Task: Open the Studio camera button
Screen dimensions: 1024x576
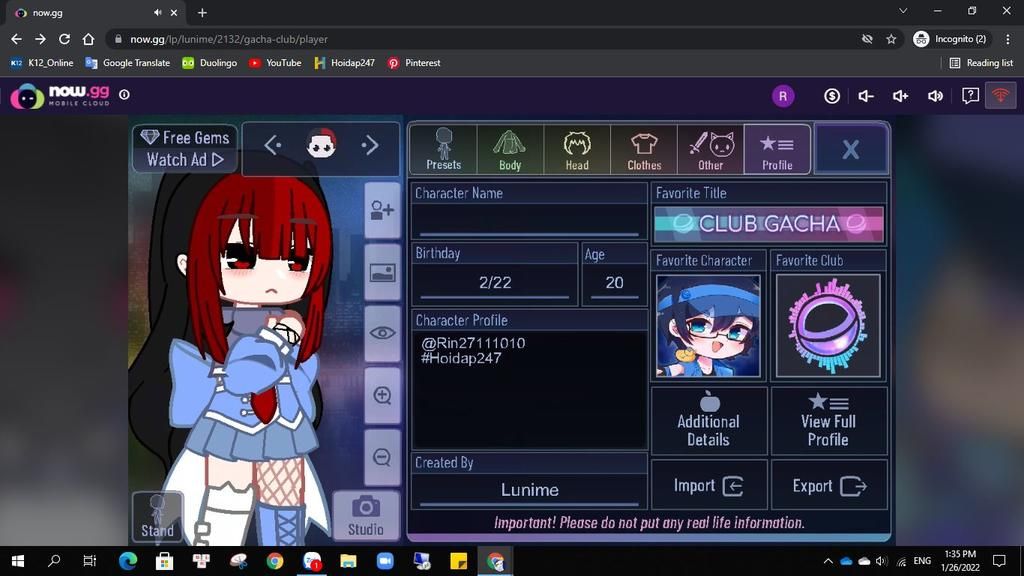Action: coord(366,515)
